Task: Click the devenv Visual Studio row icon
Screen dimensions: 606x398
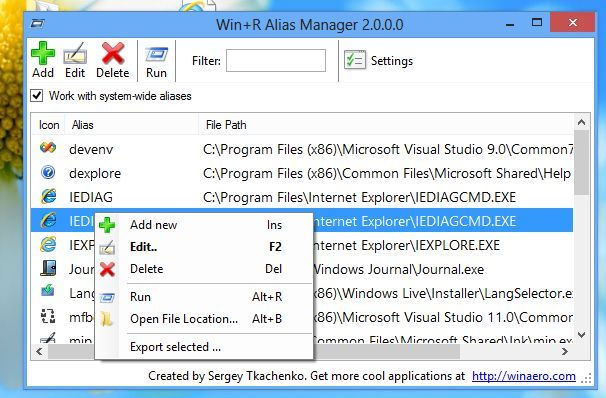Action: (x=48, y=148)
